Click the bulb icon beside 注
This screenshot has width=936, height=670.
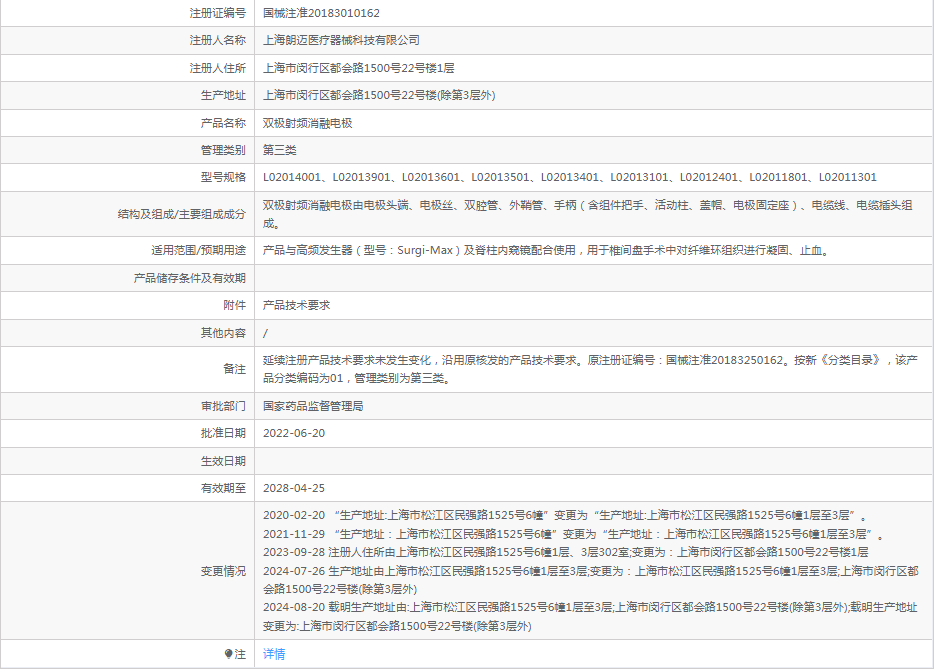click(228, 654)
